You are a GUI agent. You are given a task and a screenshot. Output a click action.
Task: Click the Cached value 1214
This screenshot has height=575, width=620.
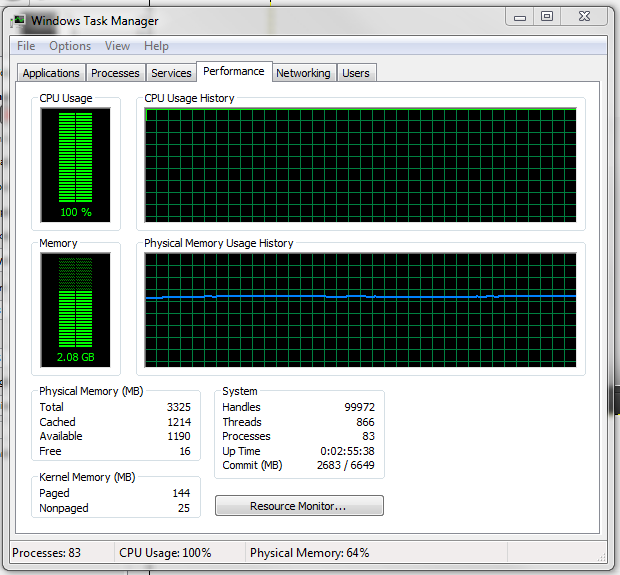click(x=179, y=422)
